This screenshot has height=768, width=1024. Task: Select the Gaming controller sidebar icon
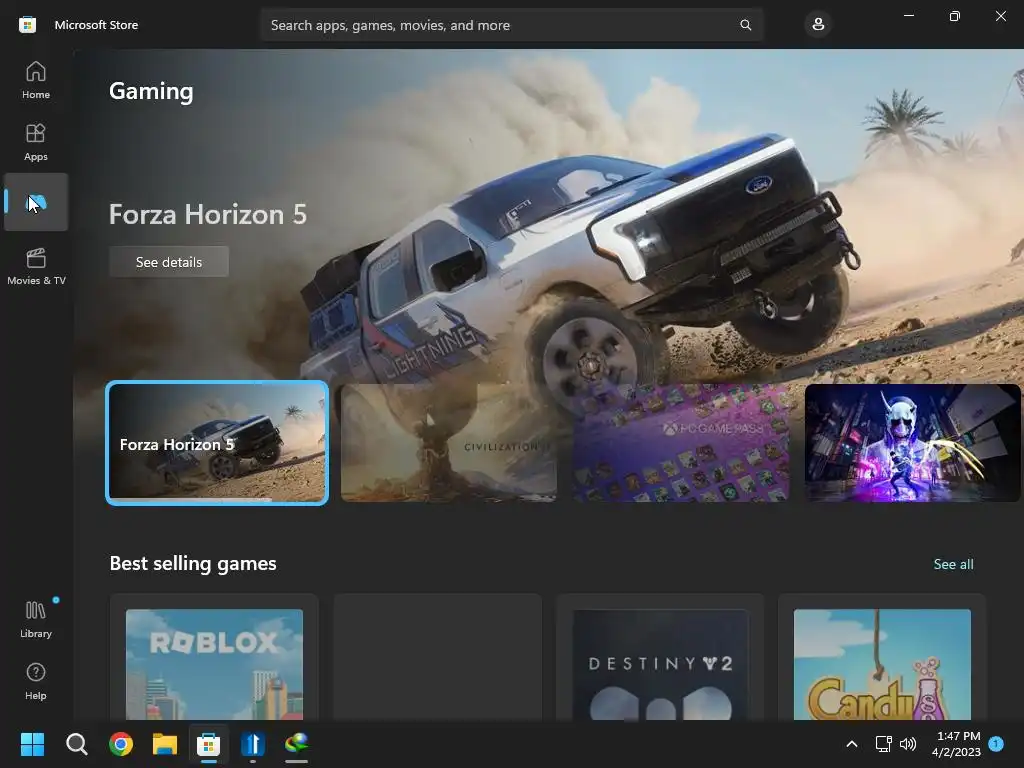[36, 202]
